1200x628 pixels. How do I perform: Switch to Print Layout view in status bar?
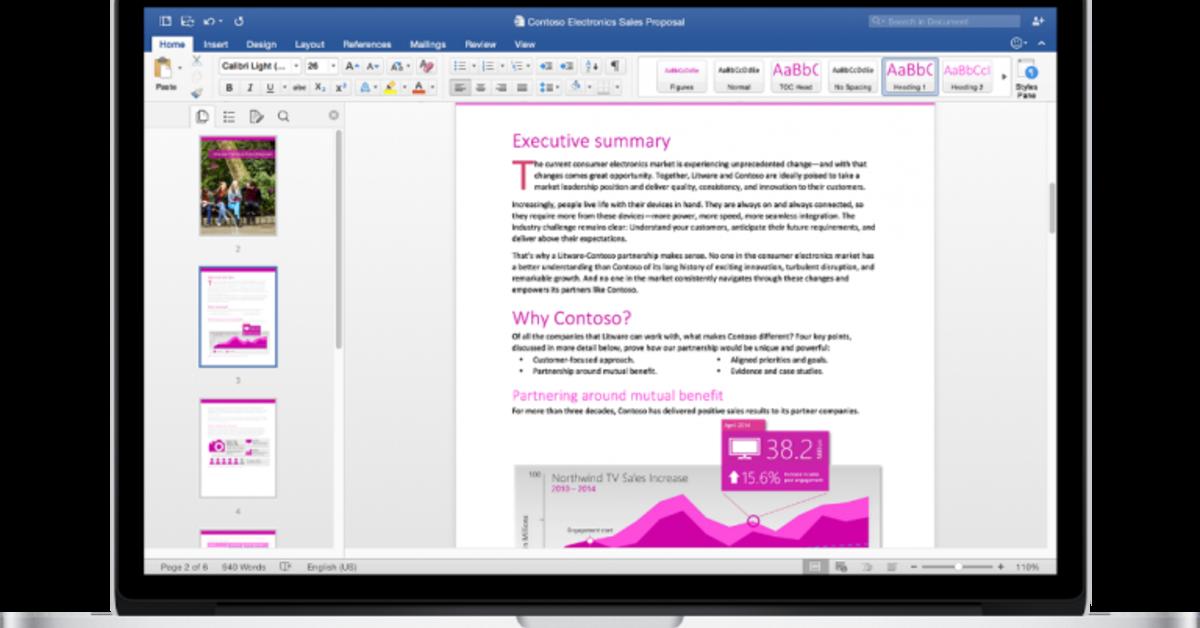pos(815,566)
